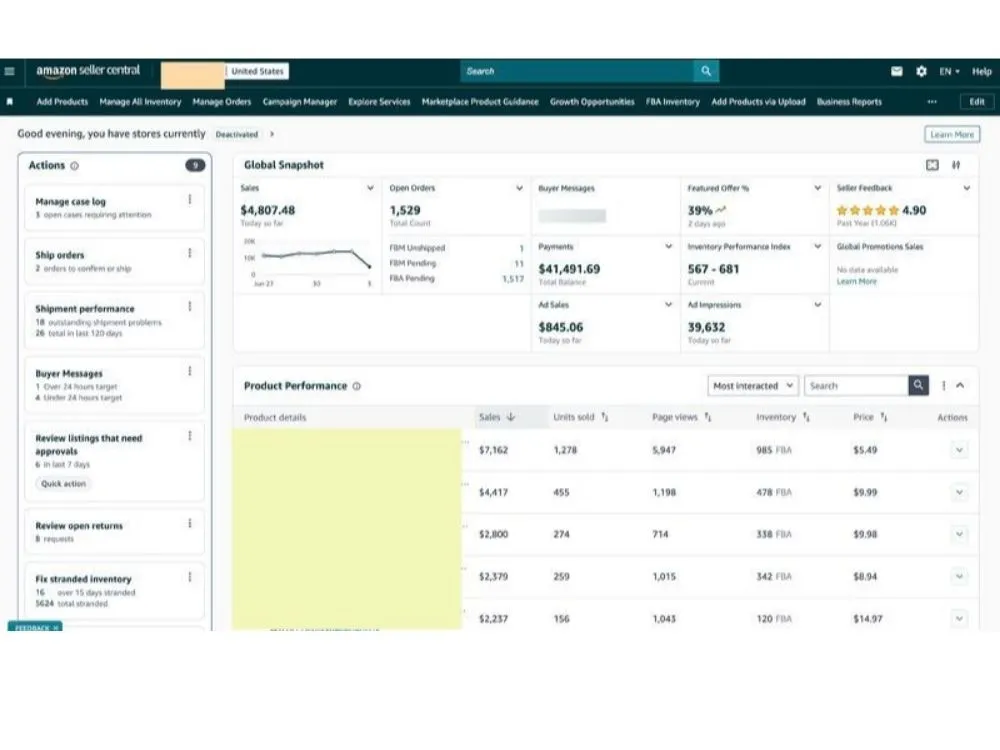1000x750 pixels.
Task: Click the search magnifier button in top bar
Action: [706, 71]
